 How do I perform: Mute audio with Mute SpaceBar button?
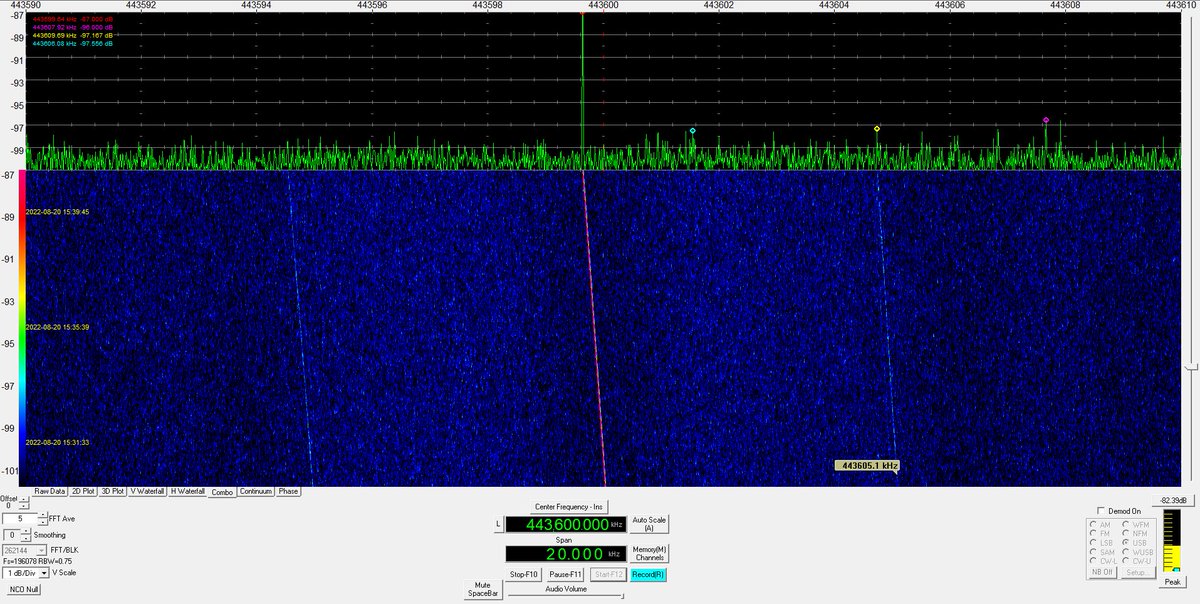pyautogui.click(x=483, y=589)
